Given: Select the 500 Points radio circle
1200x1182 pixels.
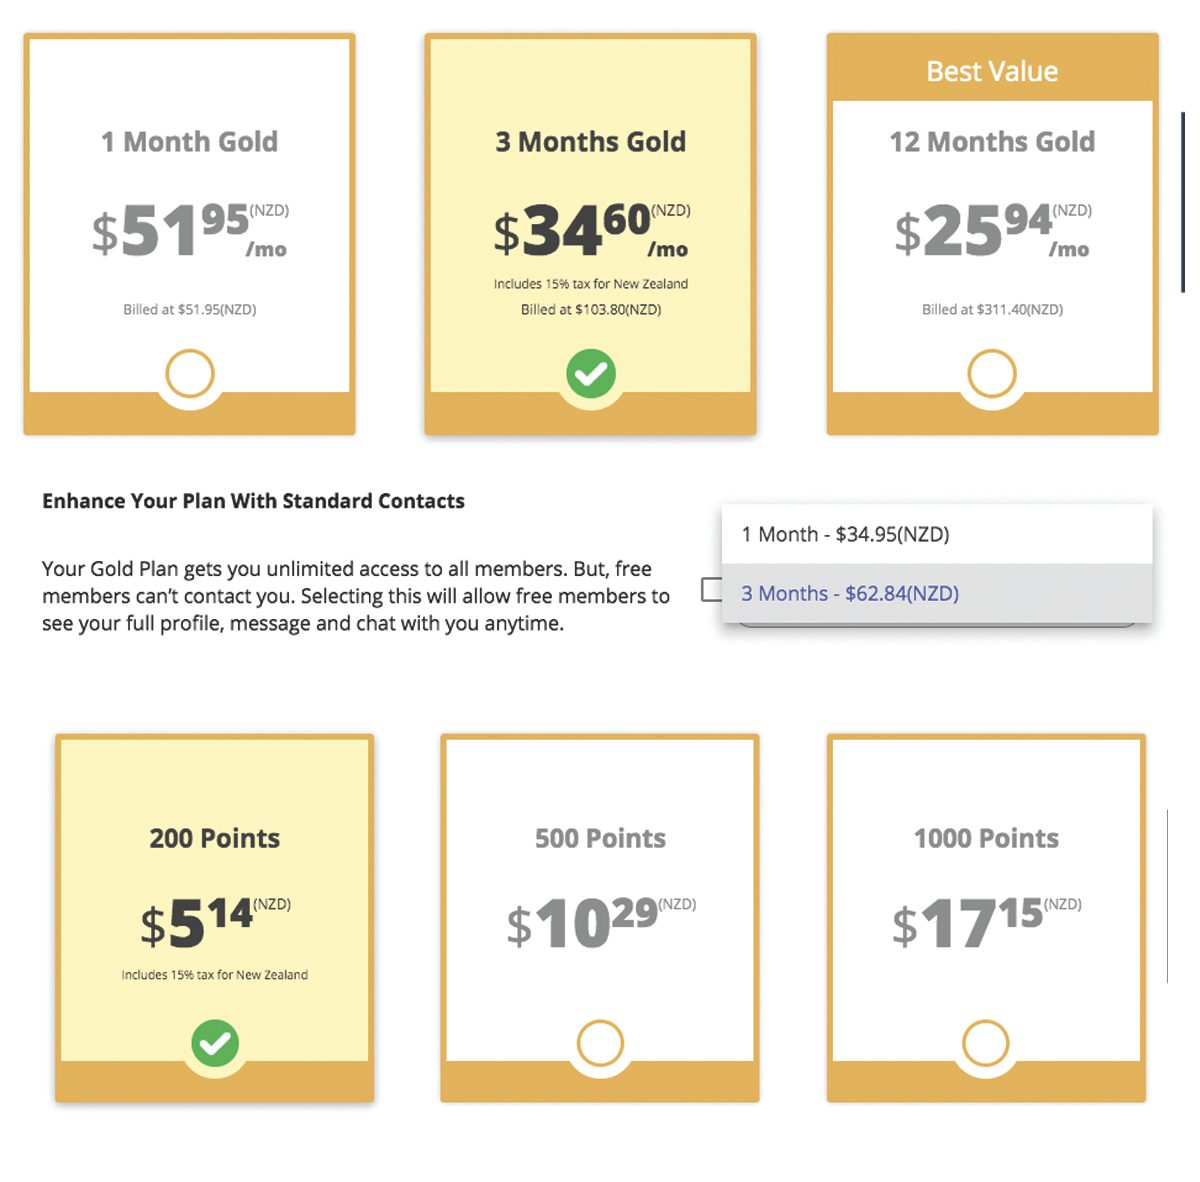Looking at the screenshot, I should click(600, 1044).
